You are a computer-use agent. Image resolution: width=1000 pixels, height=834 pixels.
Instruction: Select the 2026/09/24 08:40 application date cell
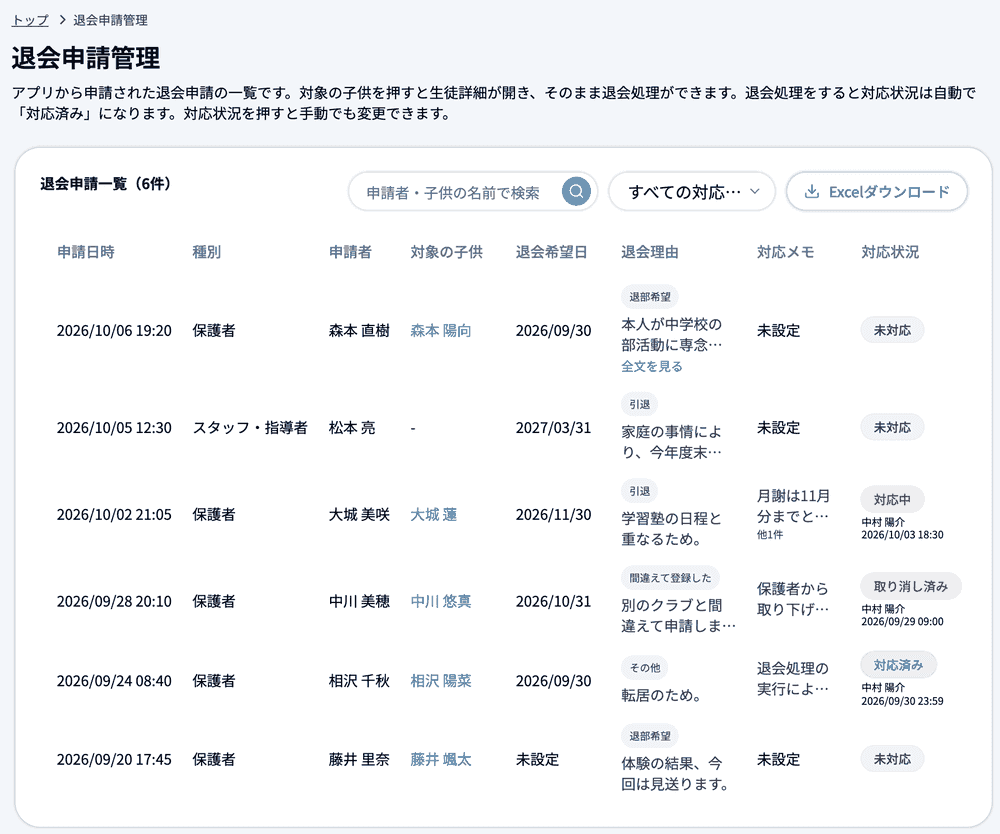114,681
